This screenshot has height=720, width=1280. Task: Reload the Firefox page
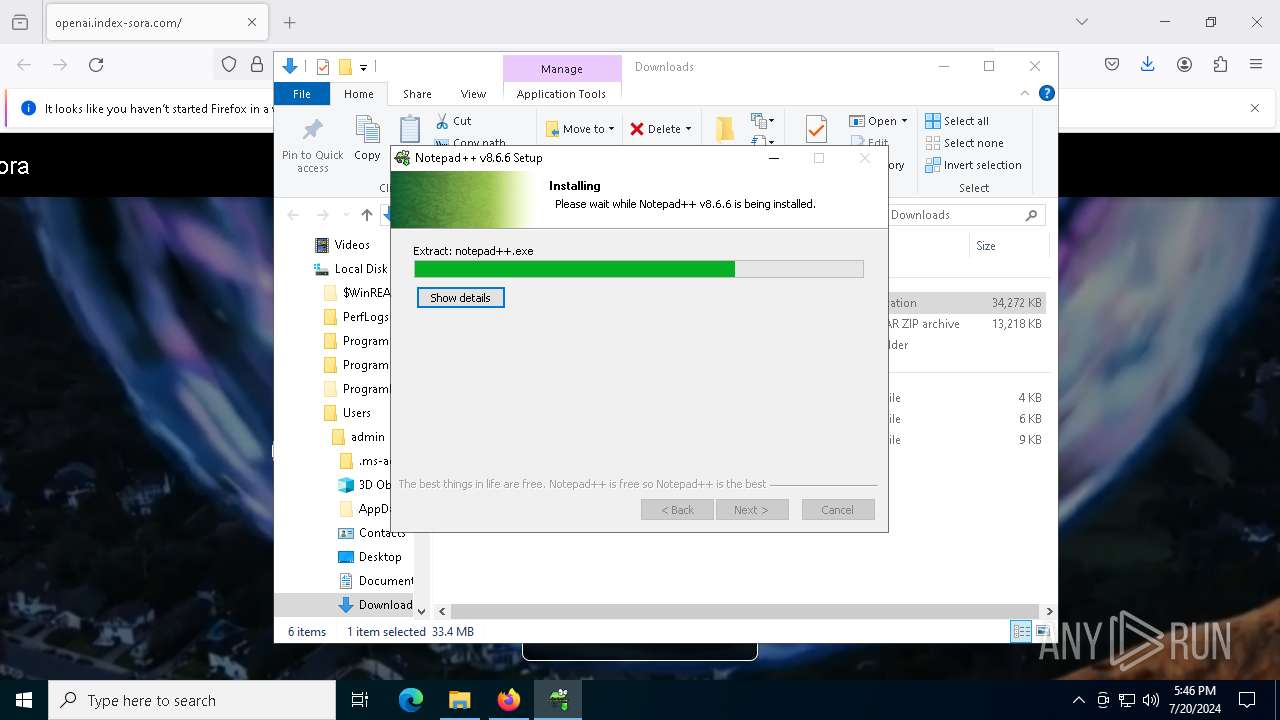click(x=96, y=65)
